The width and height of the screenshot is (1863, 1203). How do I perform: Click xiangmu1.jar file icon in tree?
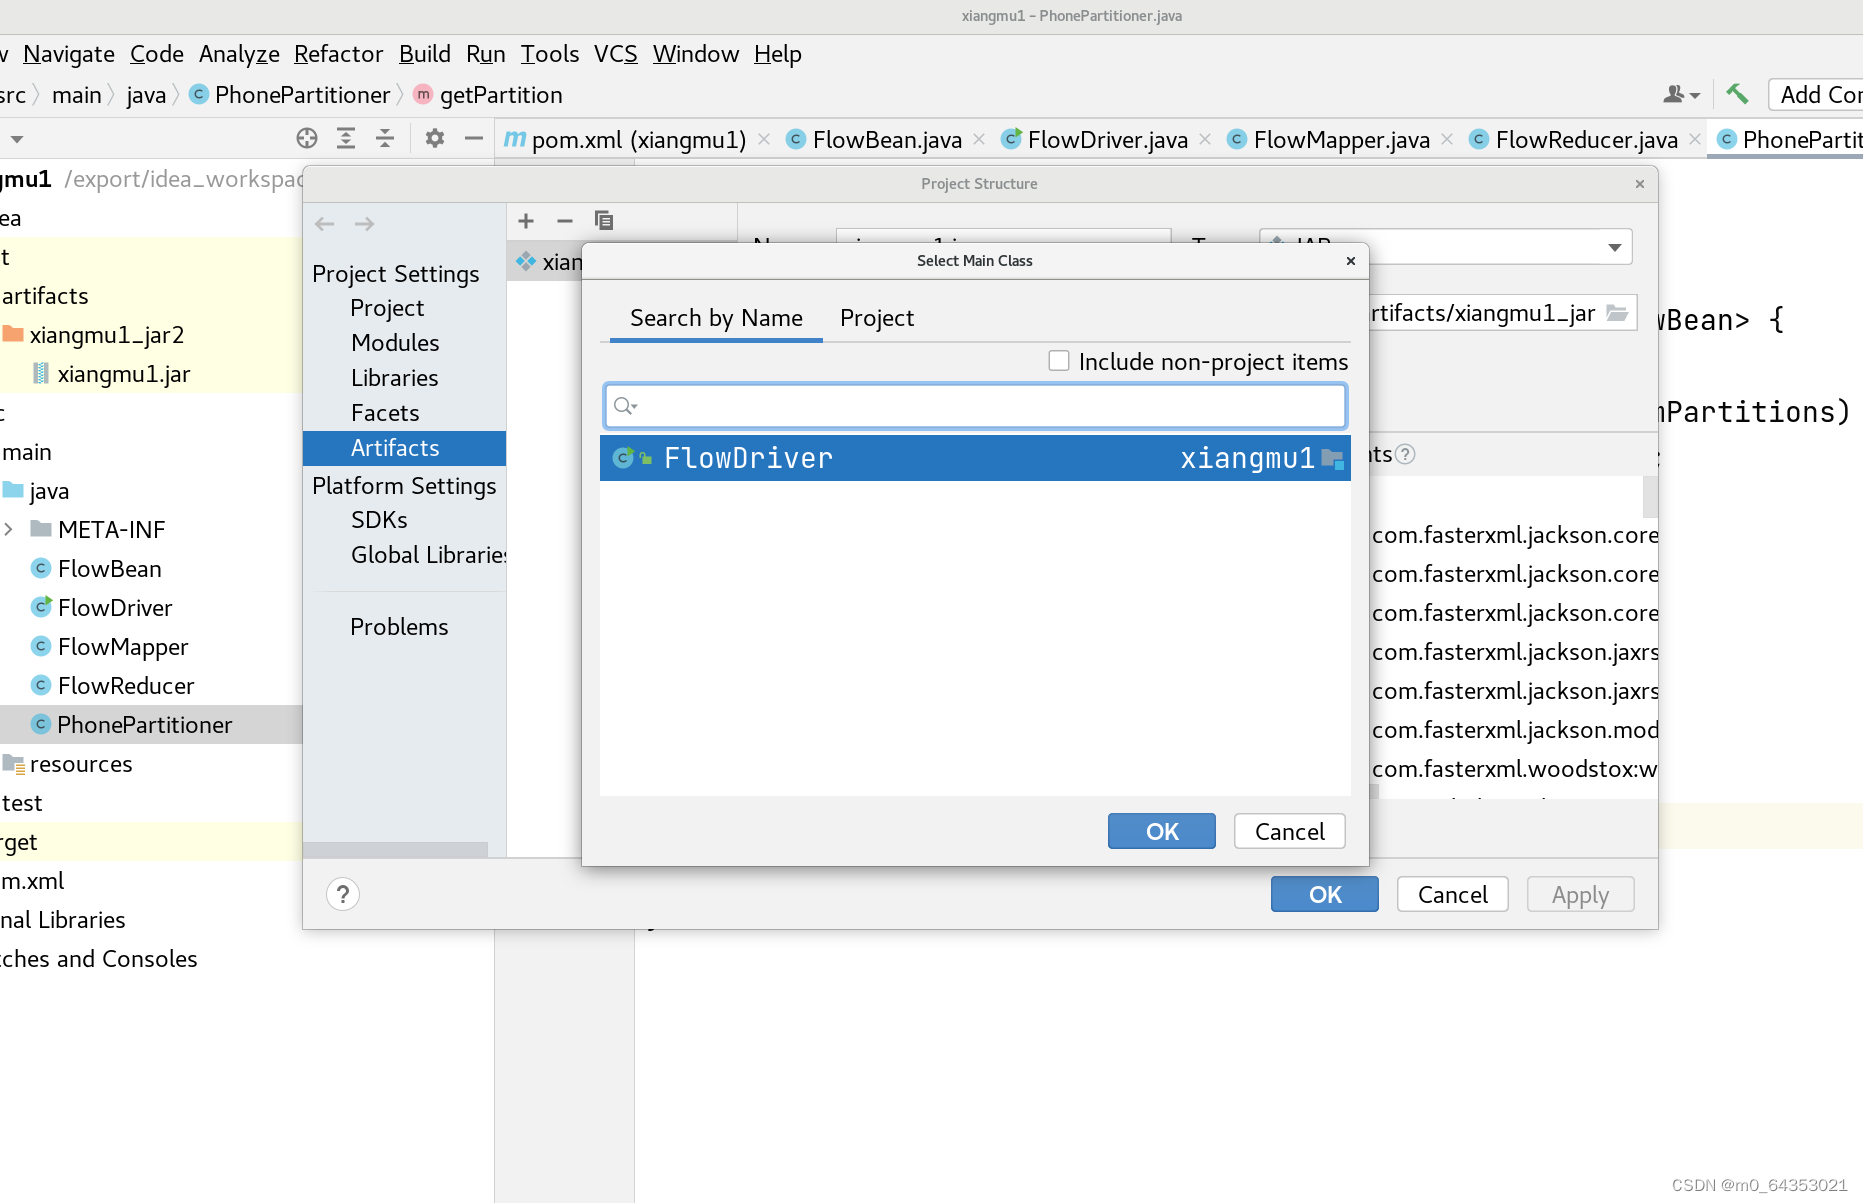tap(41, 374)
